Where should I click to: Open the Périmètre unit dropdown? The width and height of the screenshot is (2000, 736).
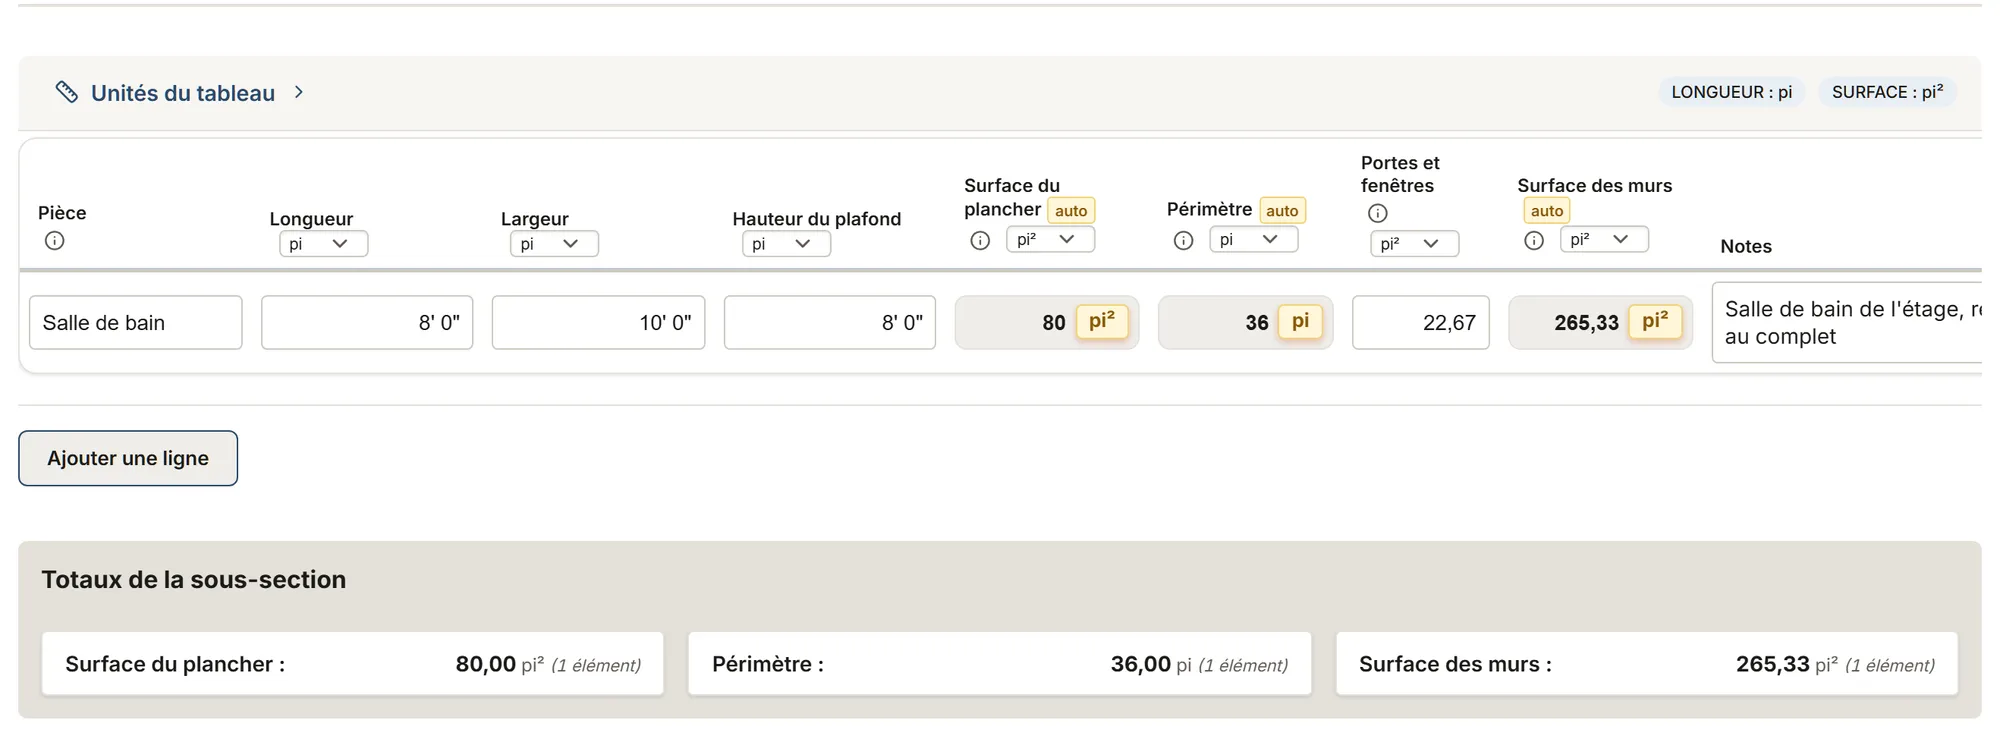coord(1253,239)
